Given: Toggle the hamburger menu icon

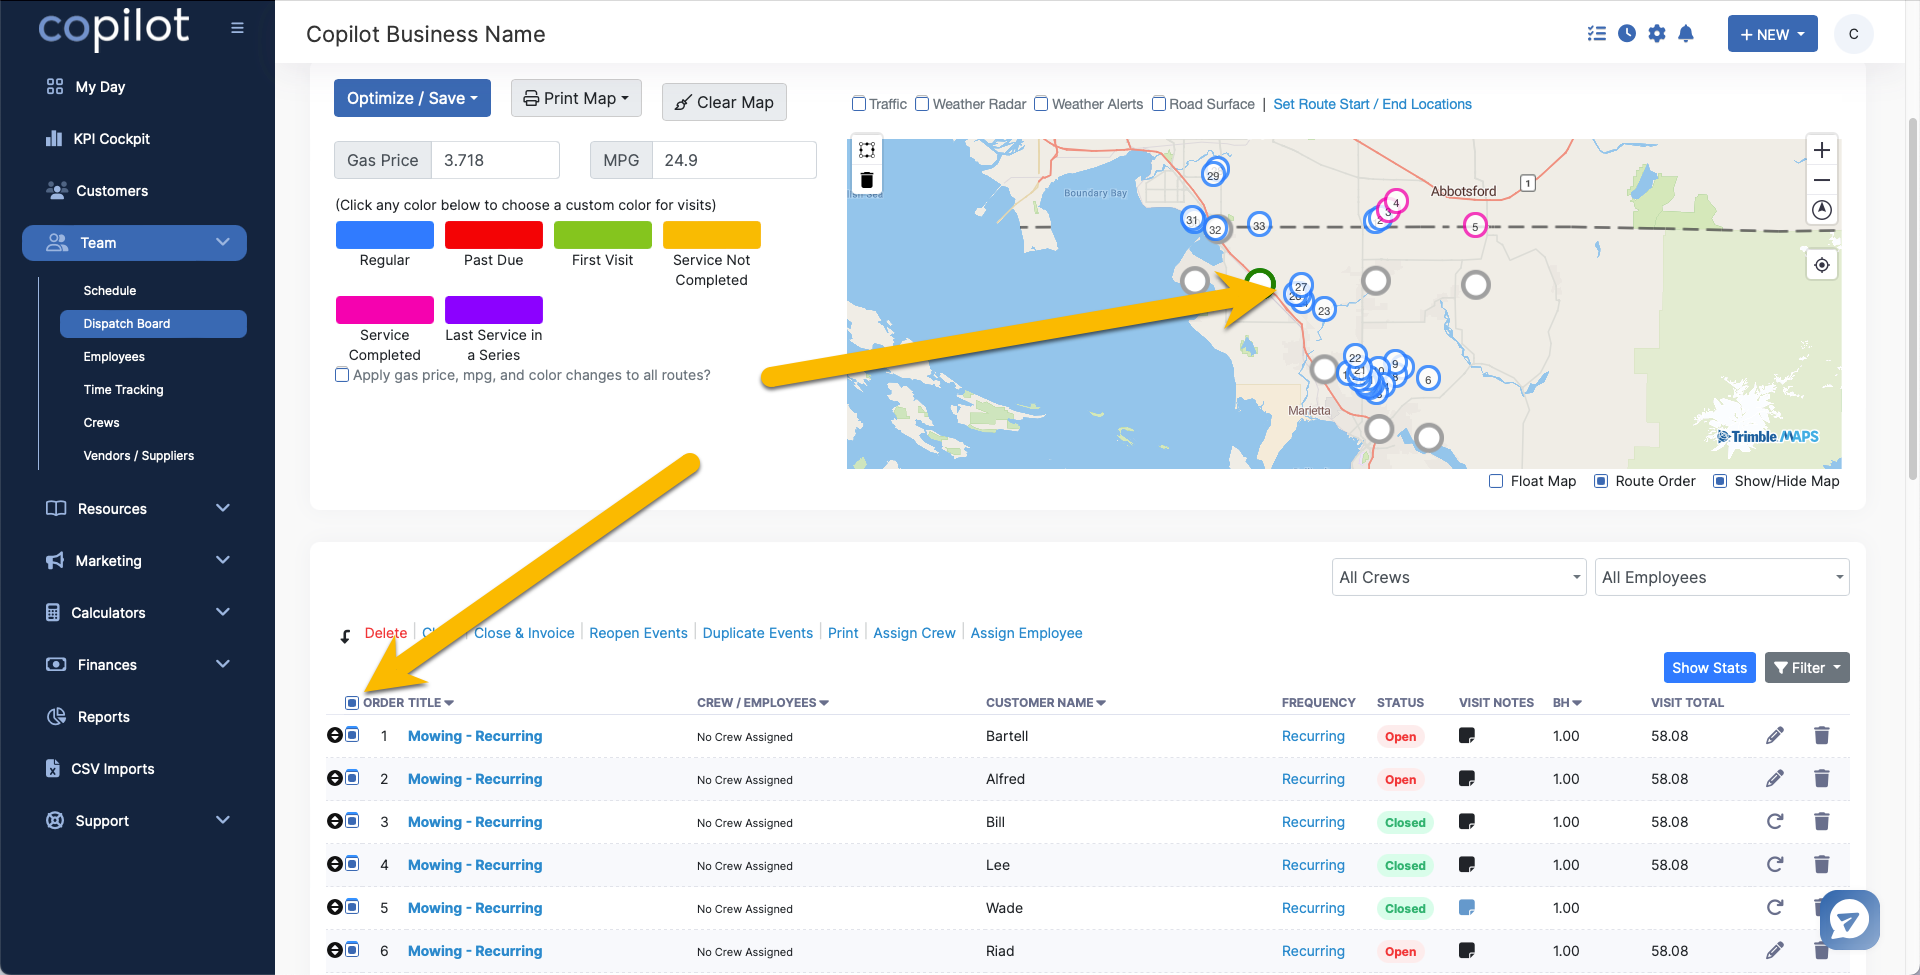Looking at the screenshot, I should point(237,28).
